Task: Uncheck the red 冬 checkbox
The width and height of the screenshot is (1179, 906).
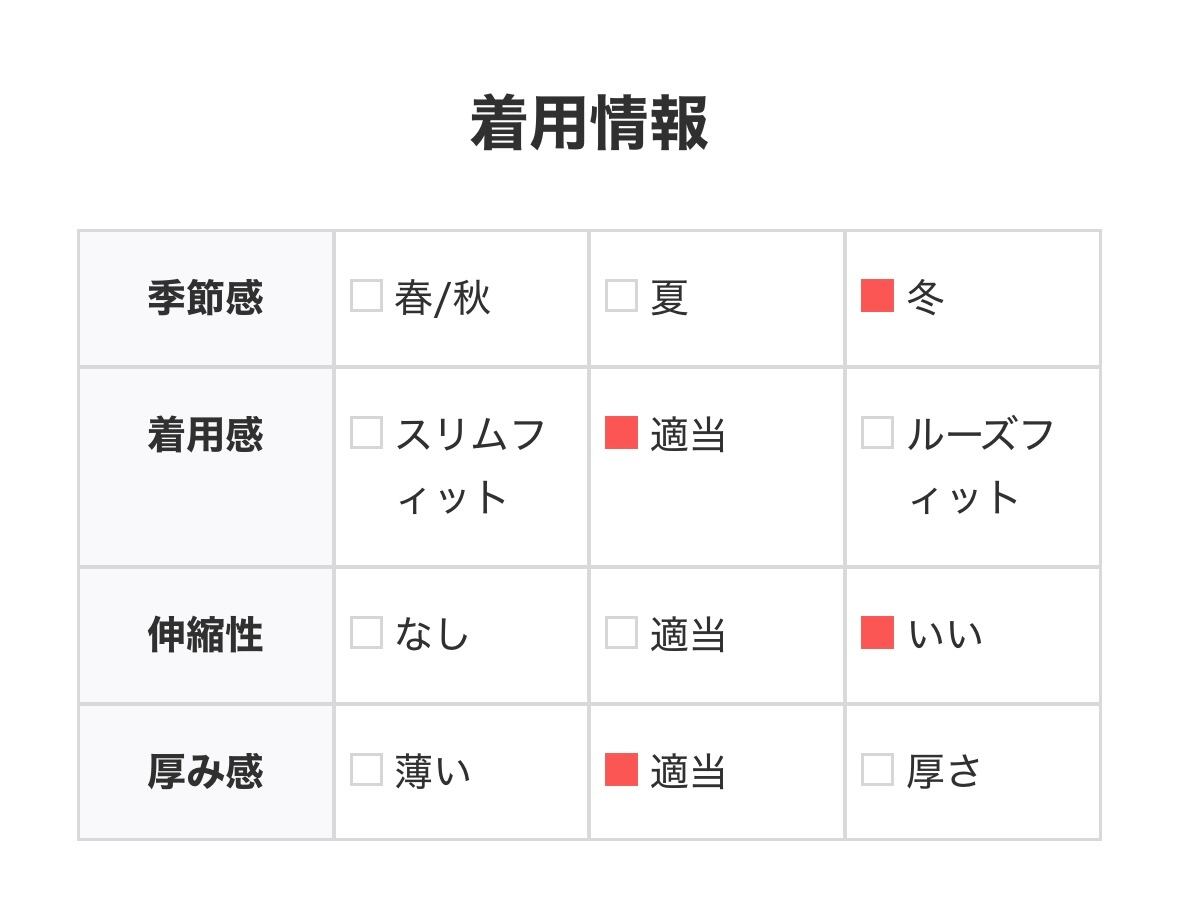Action: [x=877, y=296]
